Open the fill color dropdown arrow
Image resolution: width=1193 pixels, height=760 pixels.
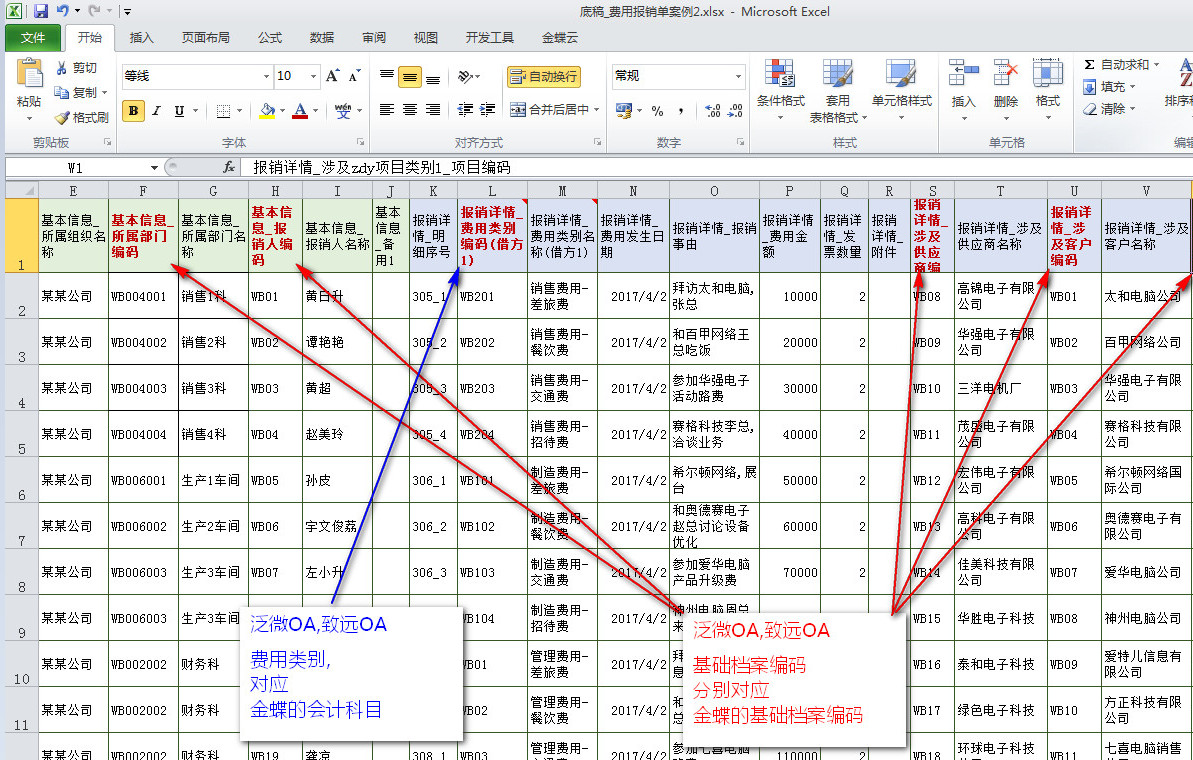point(282,111)
